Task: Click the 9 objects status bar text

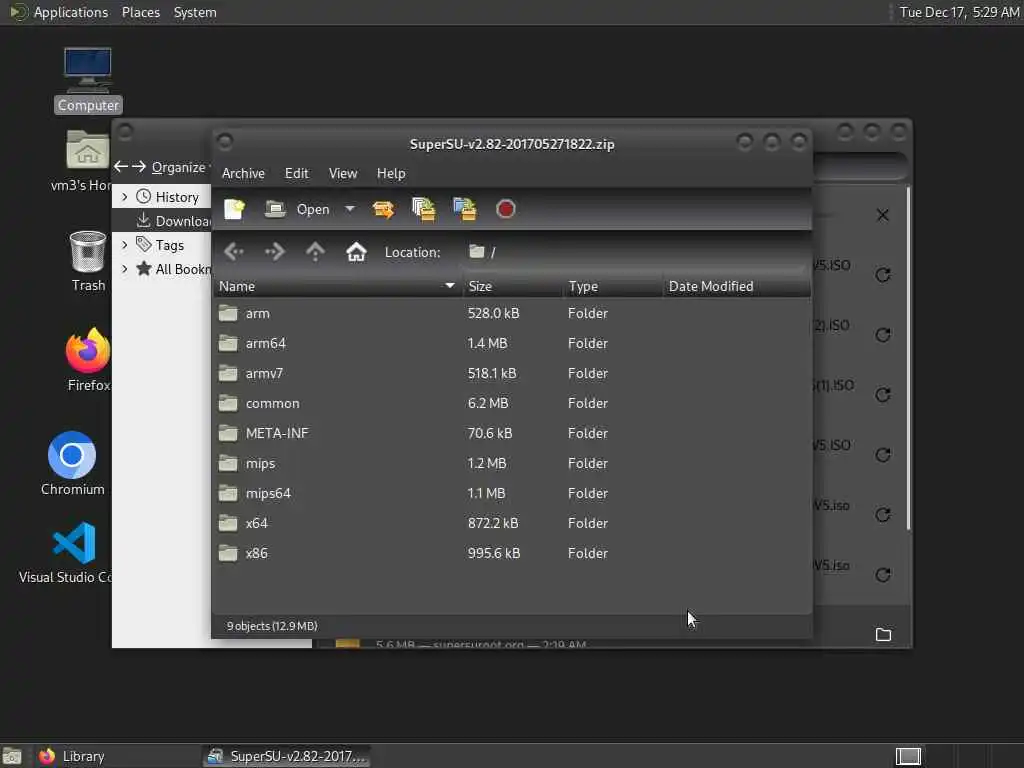Action: (272, 626)
